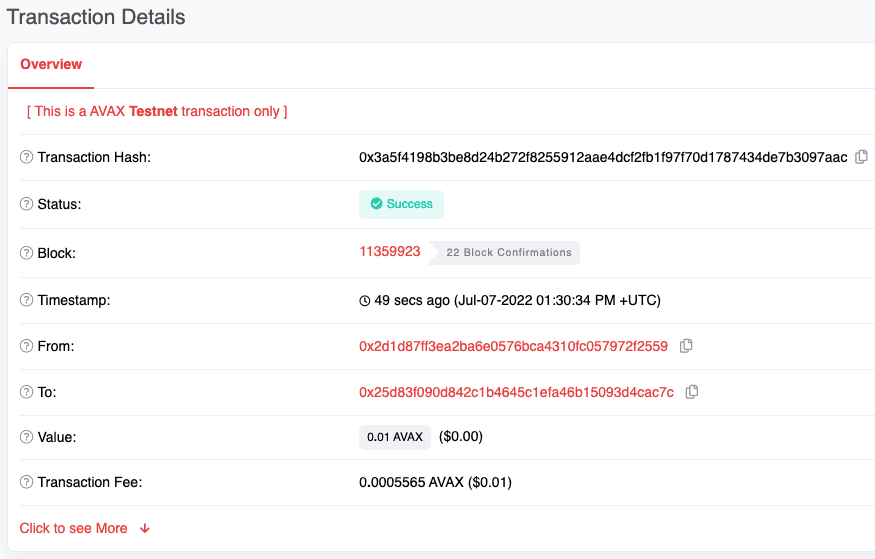
Task: Open block 11359923 link
Action: pyautogui.click(x=390, y=252)
